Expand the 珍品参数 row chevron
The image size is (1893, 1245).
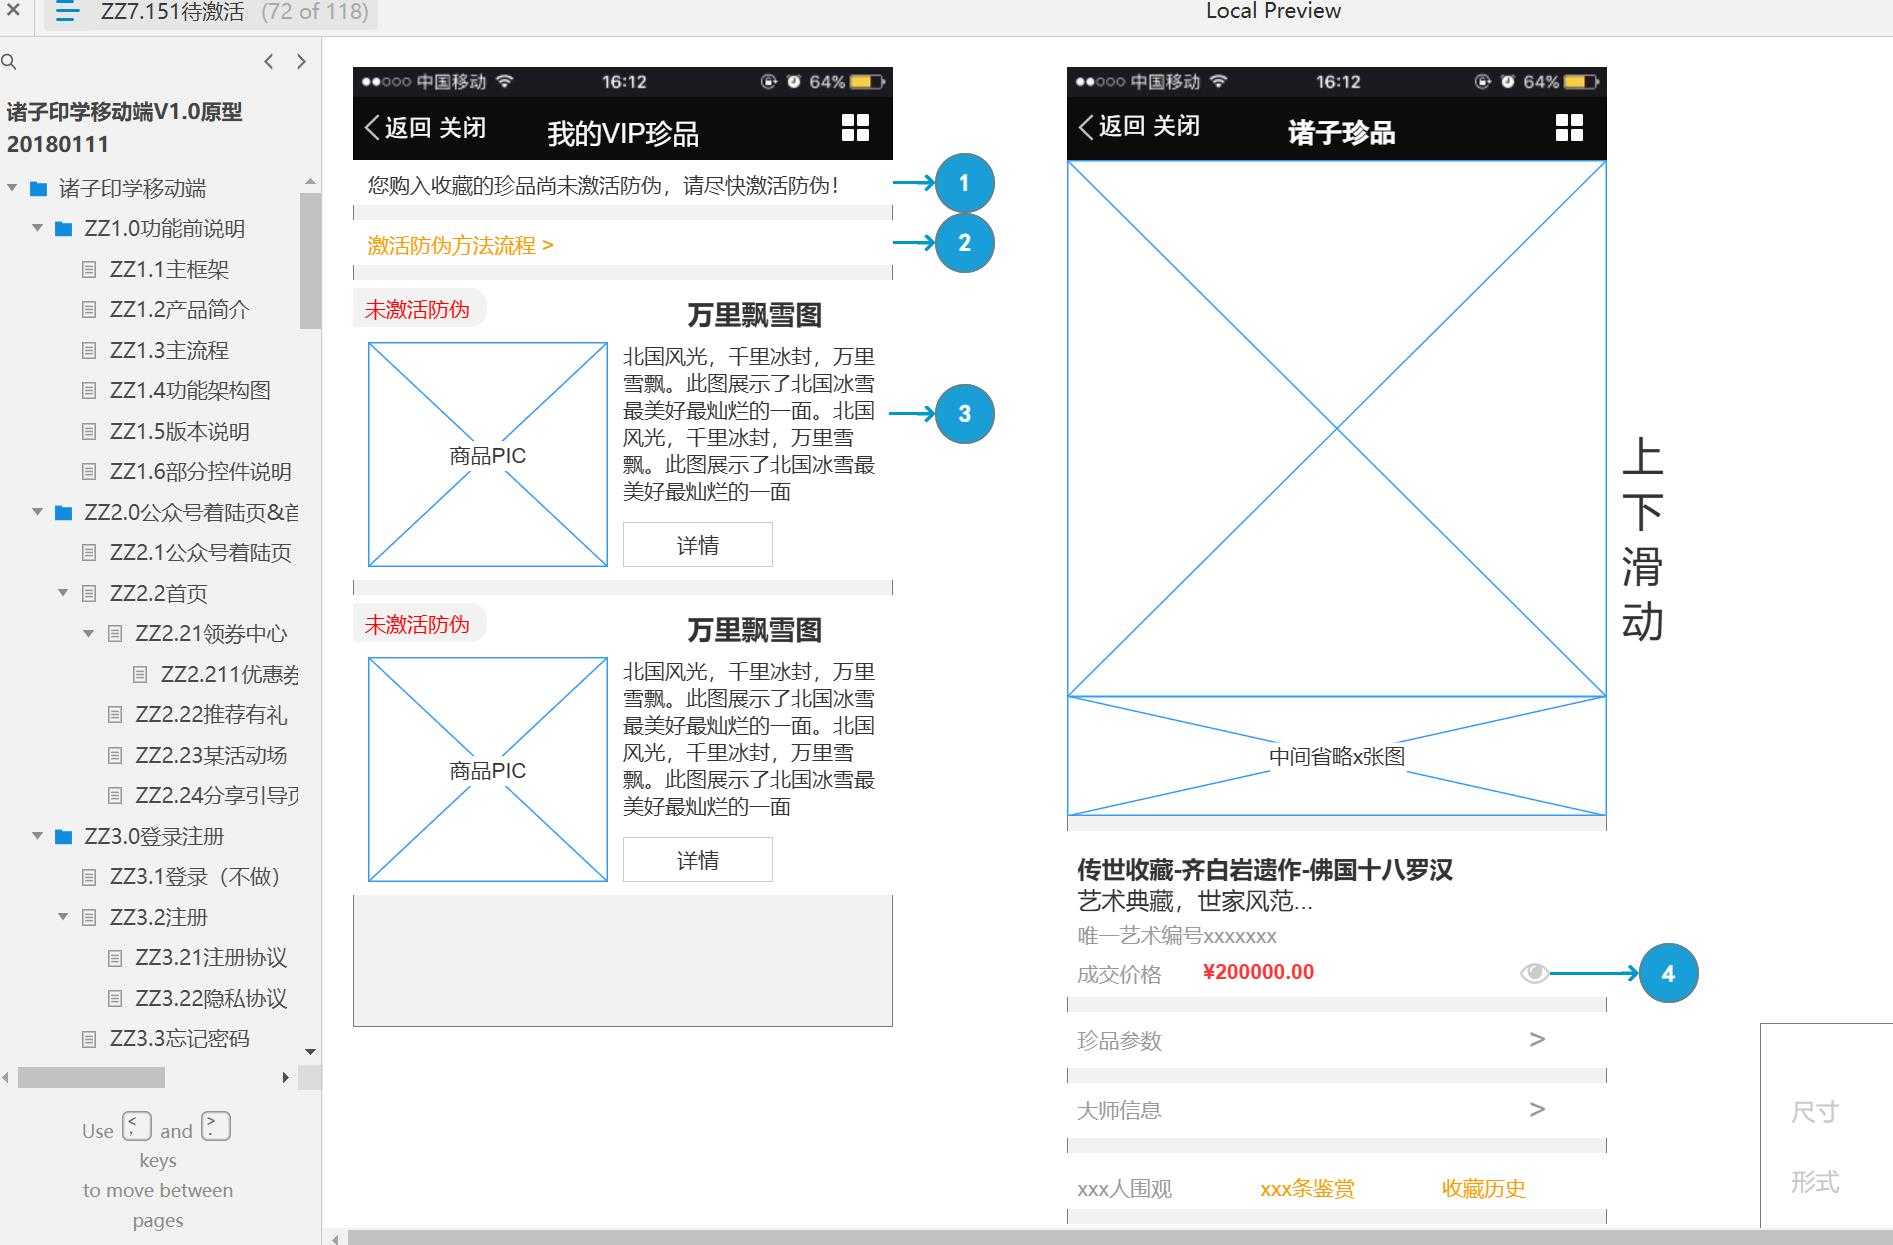tap(1537, 1040)
